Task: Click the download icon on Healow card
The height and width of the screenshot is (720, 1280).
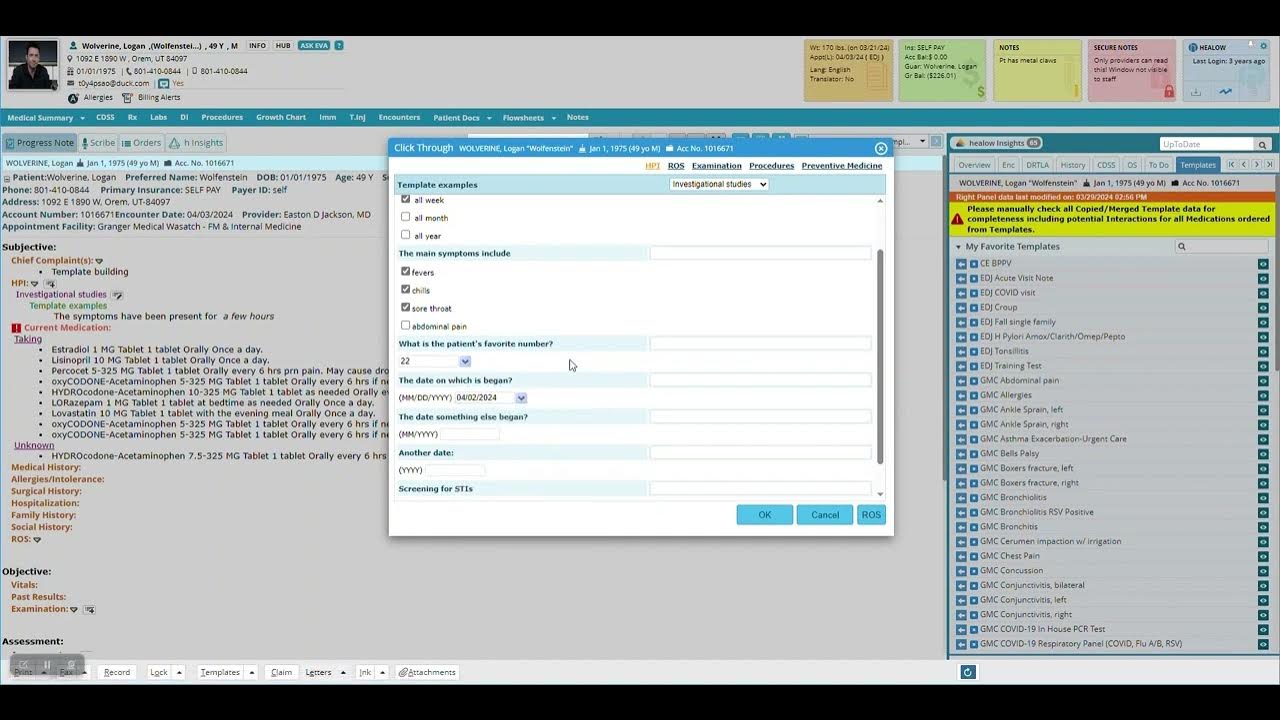Action: pyautogui.click(x=1196, y=92)
